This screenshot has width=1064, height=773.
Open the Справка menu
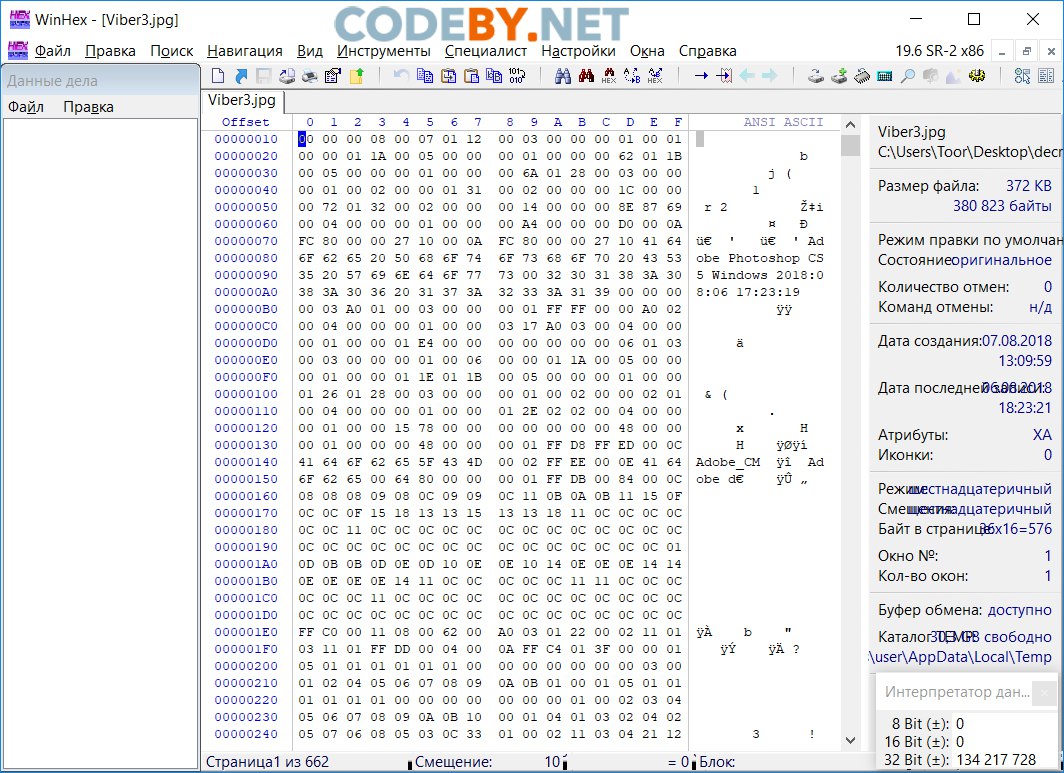(x=707, y=51)
